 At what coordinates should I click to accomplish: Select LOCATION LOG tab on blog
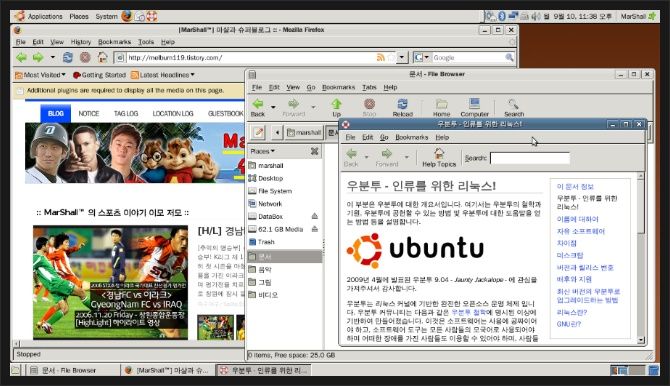tap(173, 113)
